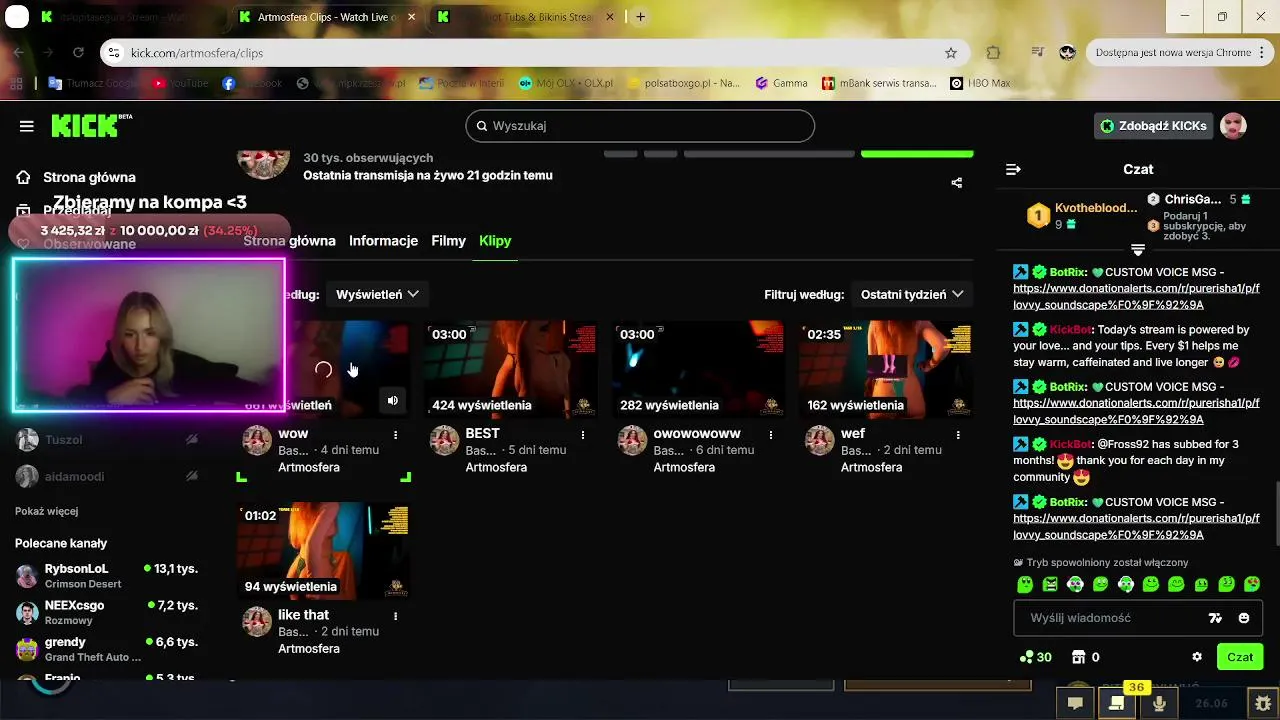Open the Ostatni tydzień filter dropdown
This screenshot has width=1280, height=720.
912,294
